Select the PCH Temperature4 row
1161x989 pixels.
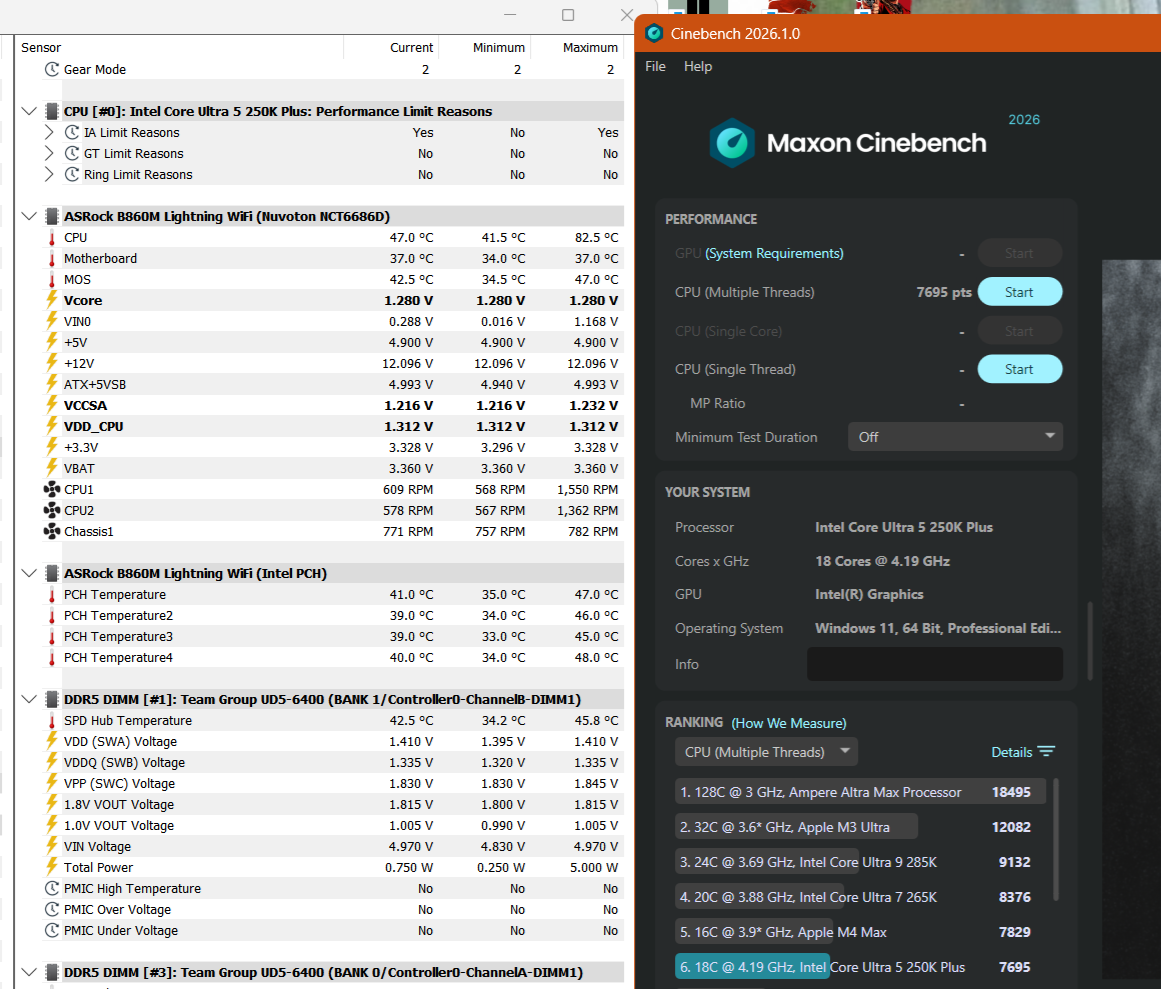pyautogui.click(x=333, y=657)
